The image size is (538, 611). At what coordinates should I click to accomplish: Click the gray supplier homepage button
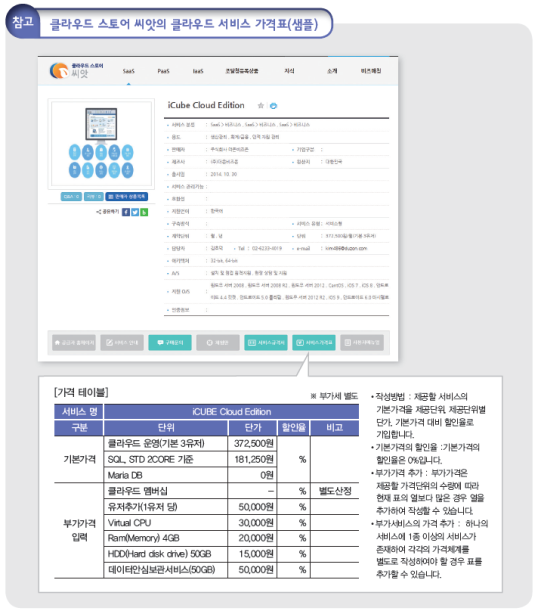pyautogui.click(x=74, y=343)
